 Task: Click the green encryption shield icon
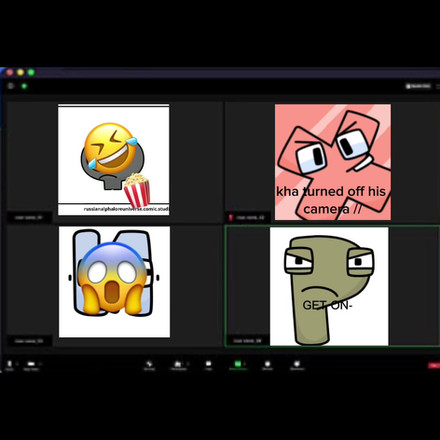pyautogui.click(x=24, y=86)
